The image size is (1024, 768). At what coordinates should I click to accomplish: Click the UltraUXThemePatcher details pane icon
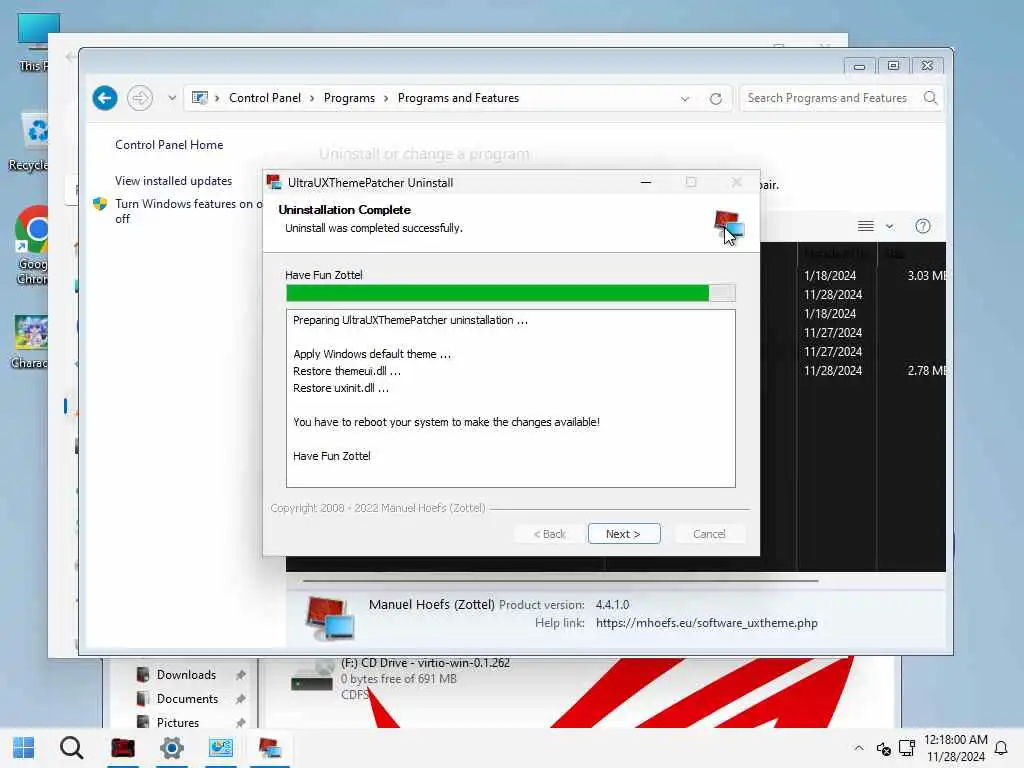click(330, 618)
